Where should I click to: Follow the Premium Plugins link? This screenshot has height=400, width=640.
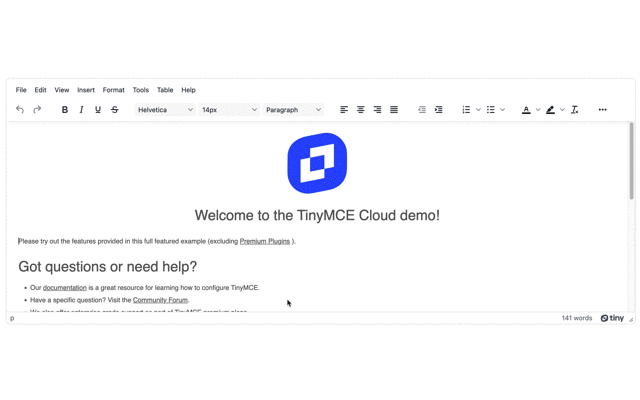265,241
